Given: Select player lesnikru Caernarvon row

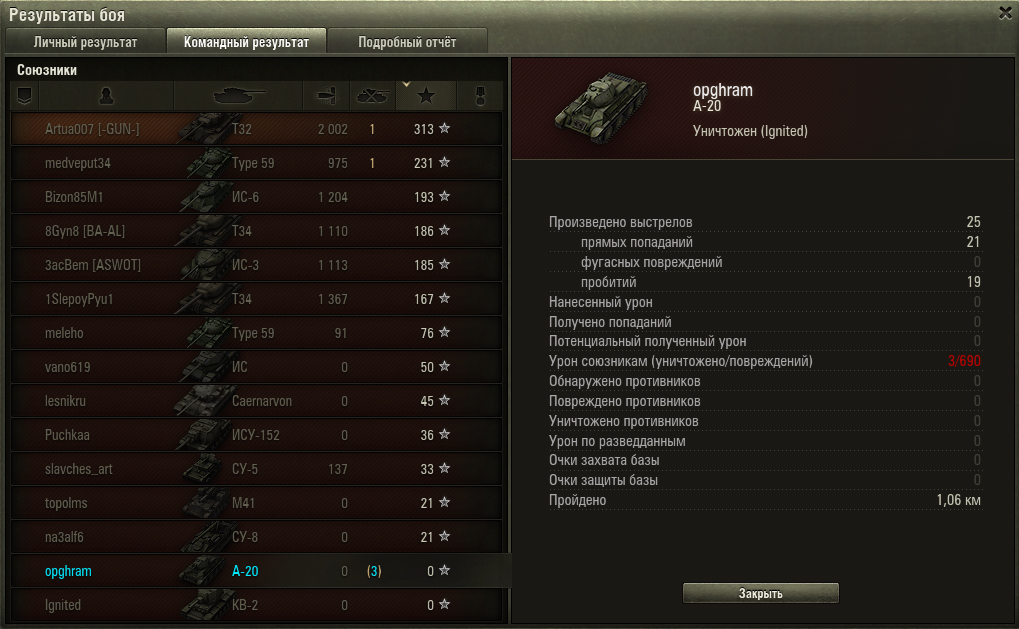Looking at the screenshot, I should [257, 401].
